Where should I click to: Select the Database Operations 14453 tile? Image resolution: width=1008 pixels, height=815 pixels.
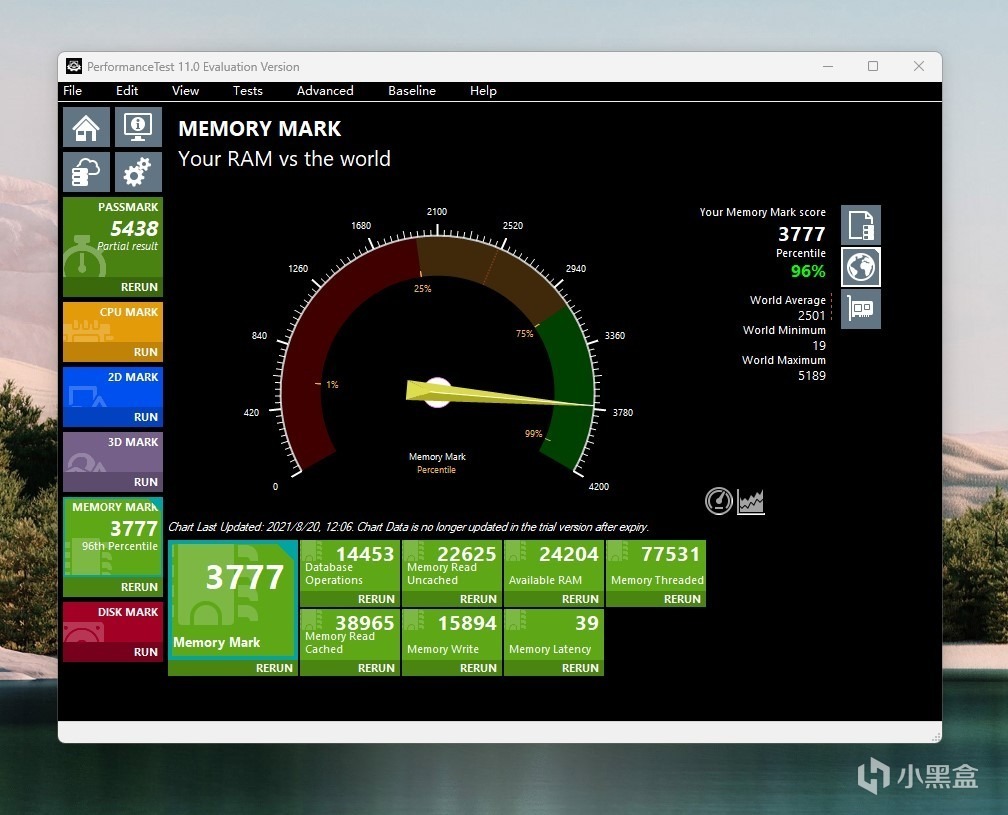[350, 566]
